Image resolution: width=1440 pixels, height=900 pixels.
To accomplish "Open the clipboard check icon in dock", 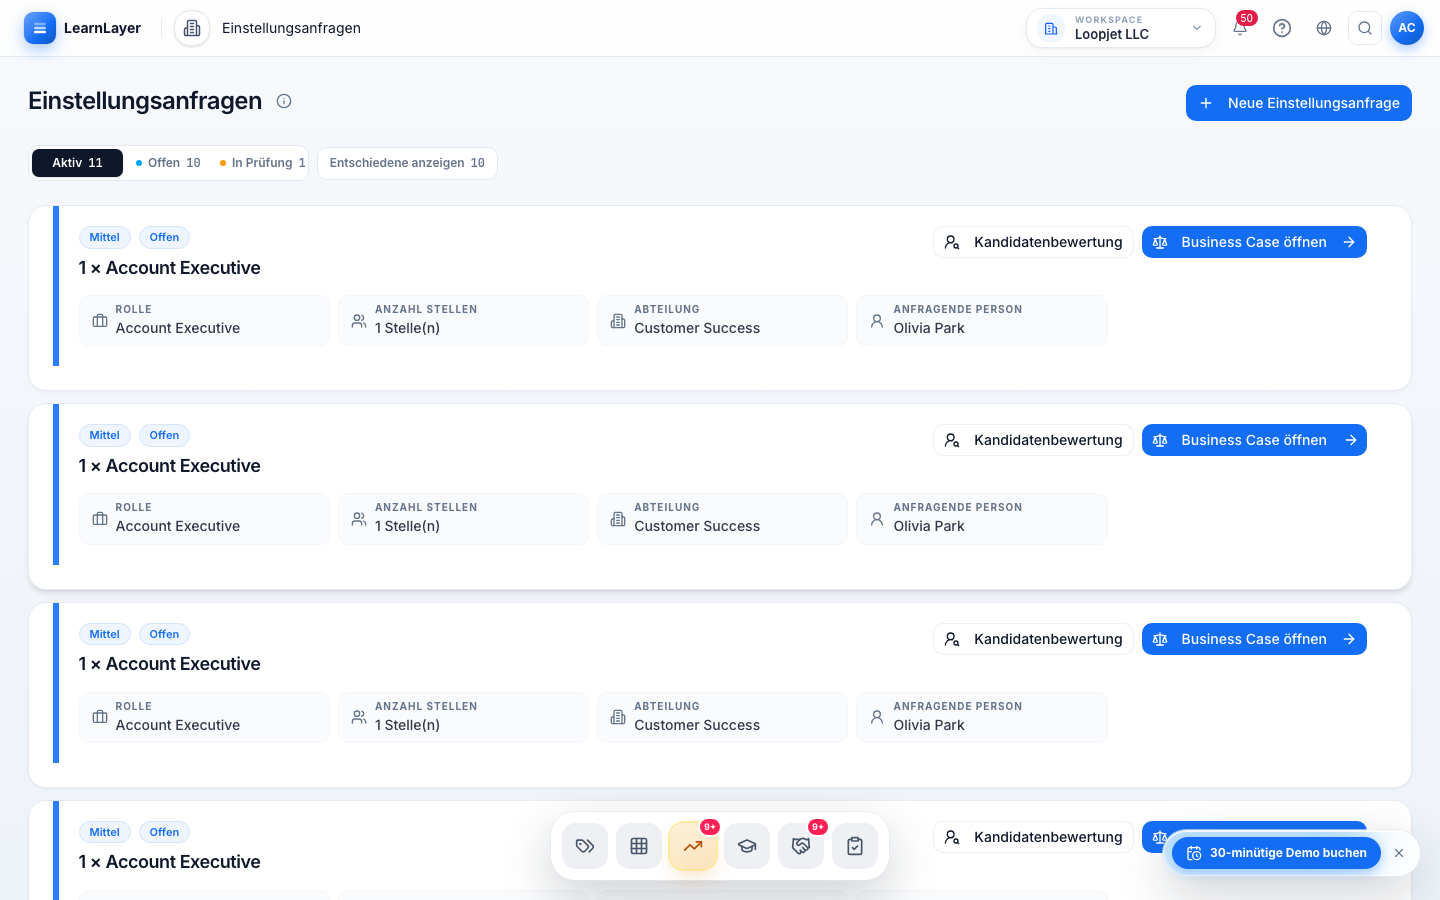I will [x=855, y=846].
